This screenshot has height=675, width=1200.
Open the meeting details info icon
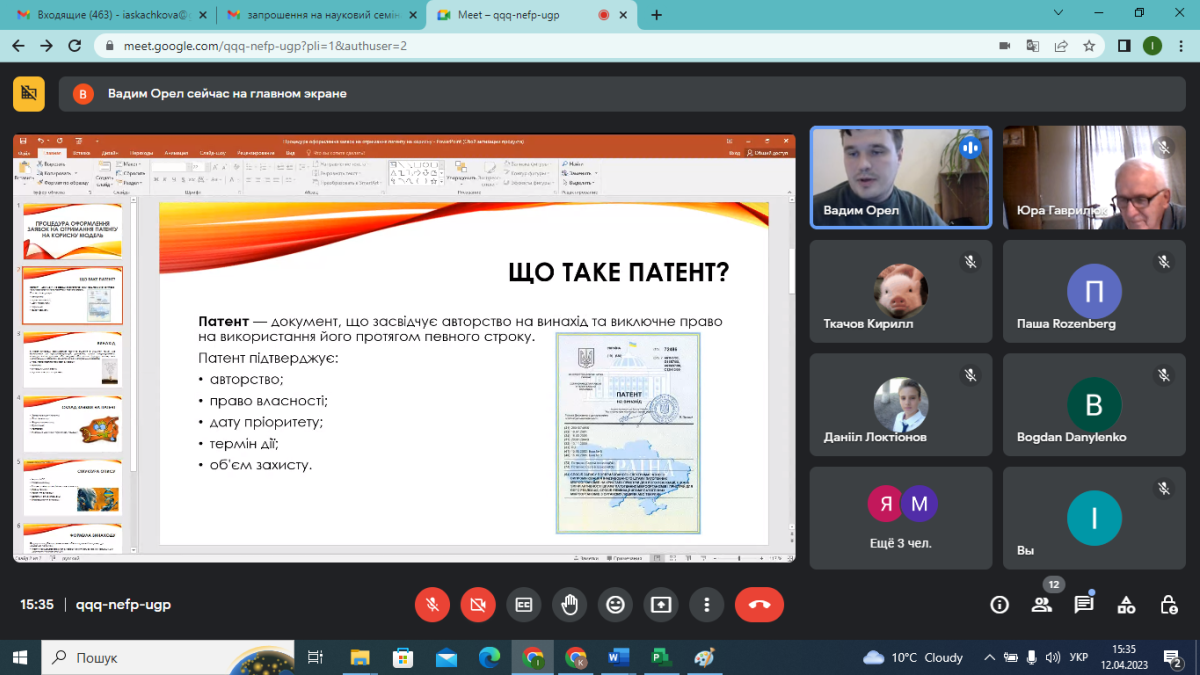pyautogui.click(x=999, y=604)
